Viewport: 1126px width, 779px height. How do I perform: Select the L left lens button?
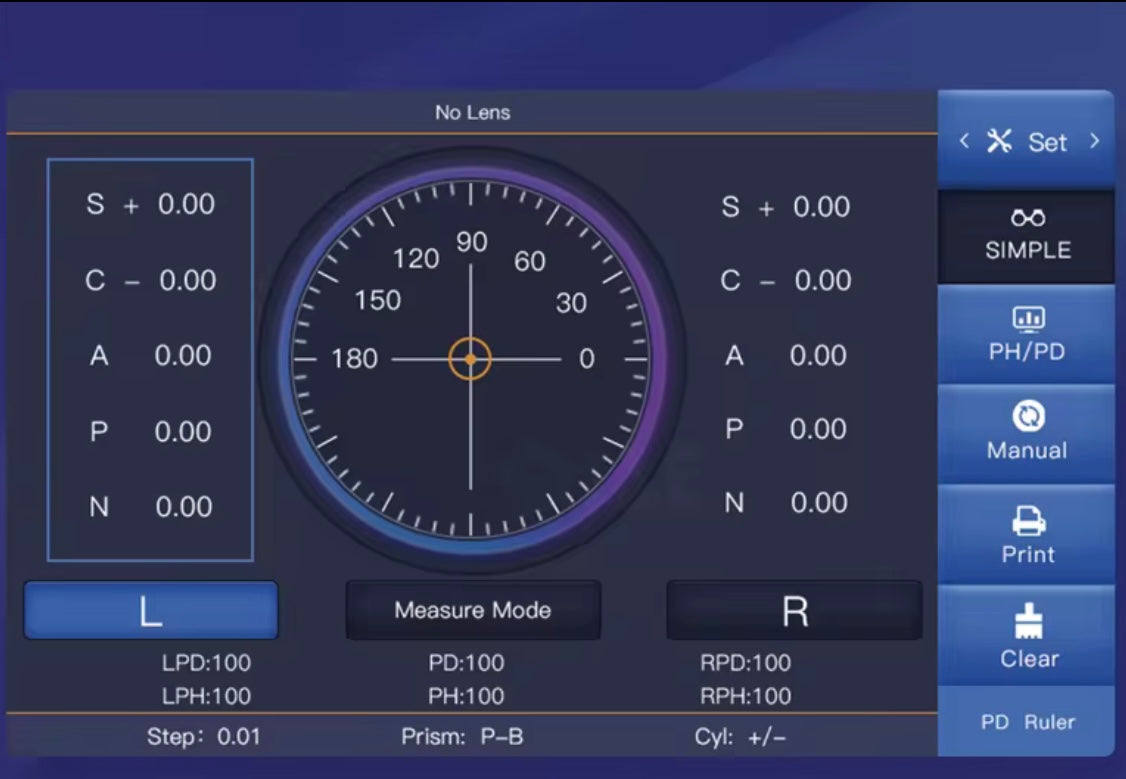tap(151, 610)
